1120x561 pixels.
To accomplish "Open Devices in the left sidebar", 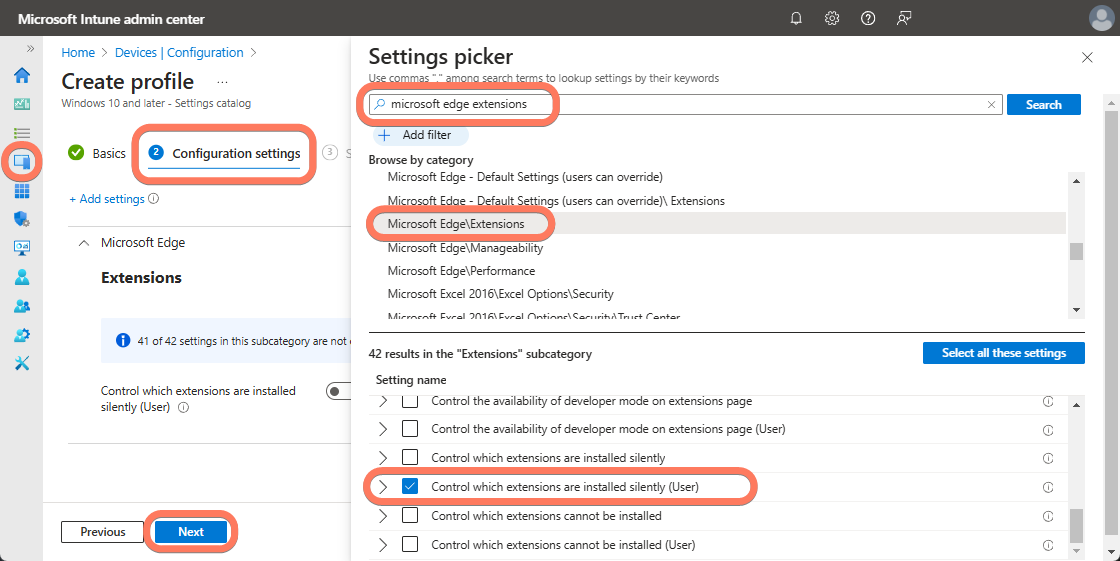I will click(22, 161).
